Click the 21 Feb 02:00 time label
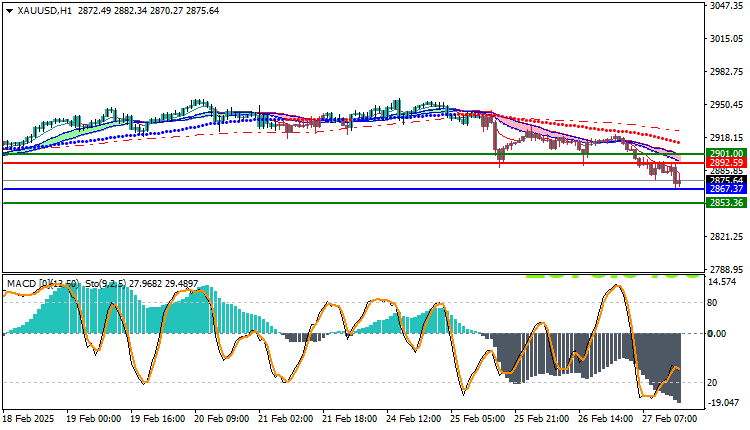The height and width of the screenshot is (430, 750). (286, 419)
